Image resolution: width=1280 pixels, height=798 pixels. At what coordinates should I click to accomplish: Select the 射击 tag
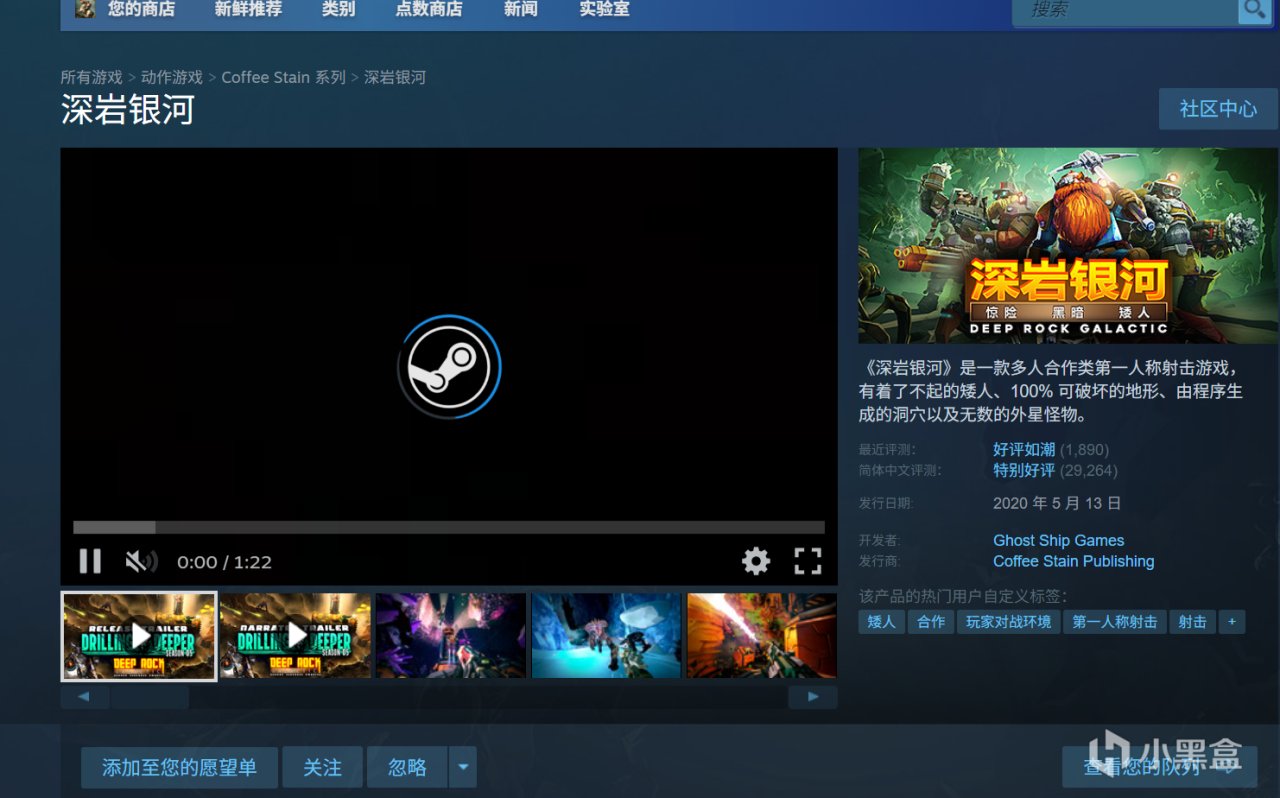[x=1192, y=622]
